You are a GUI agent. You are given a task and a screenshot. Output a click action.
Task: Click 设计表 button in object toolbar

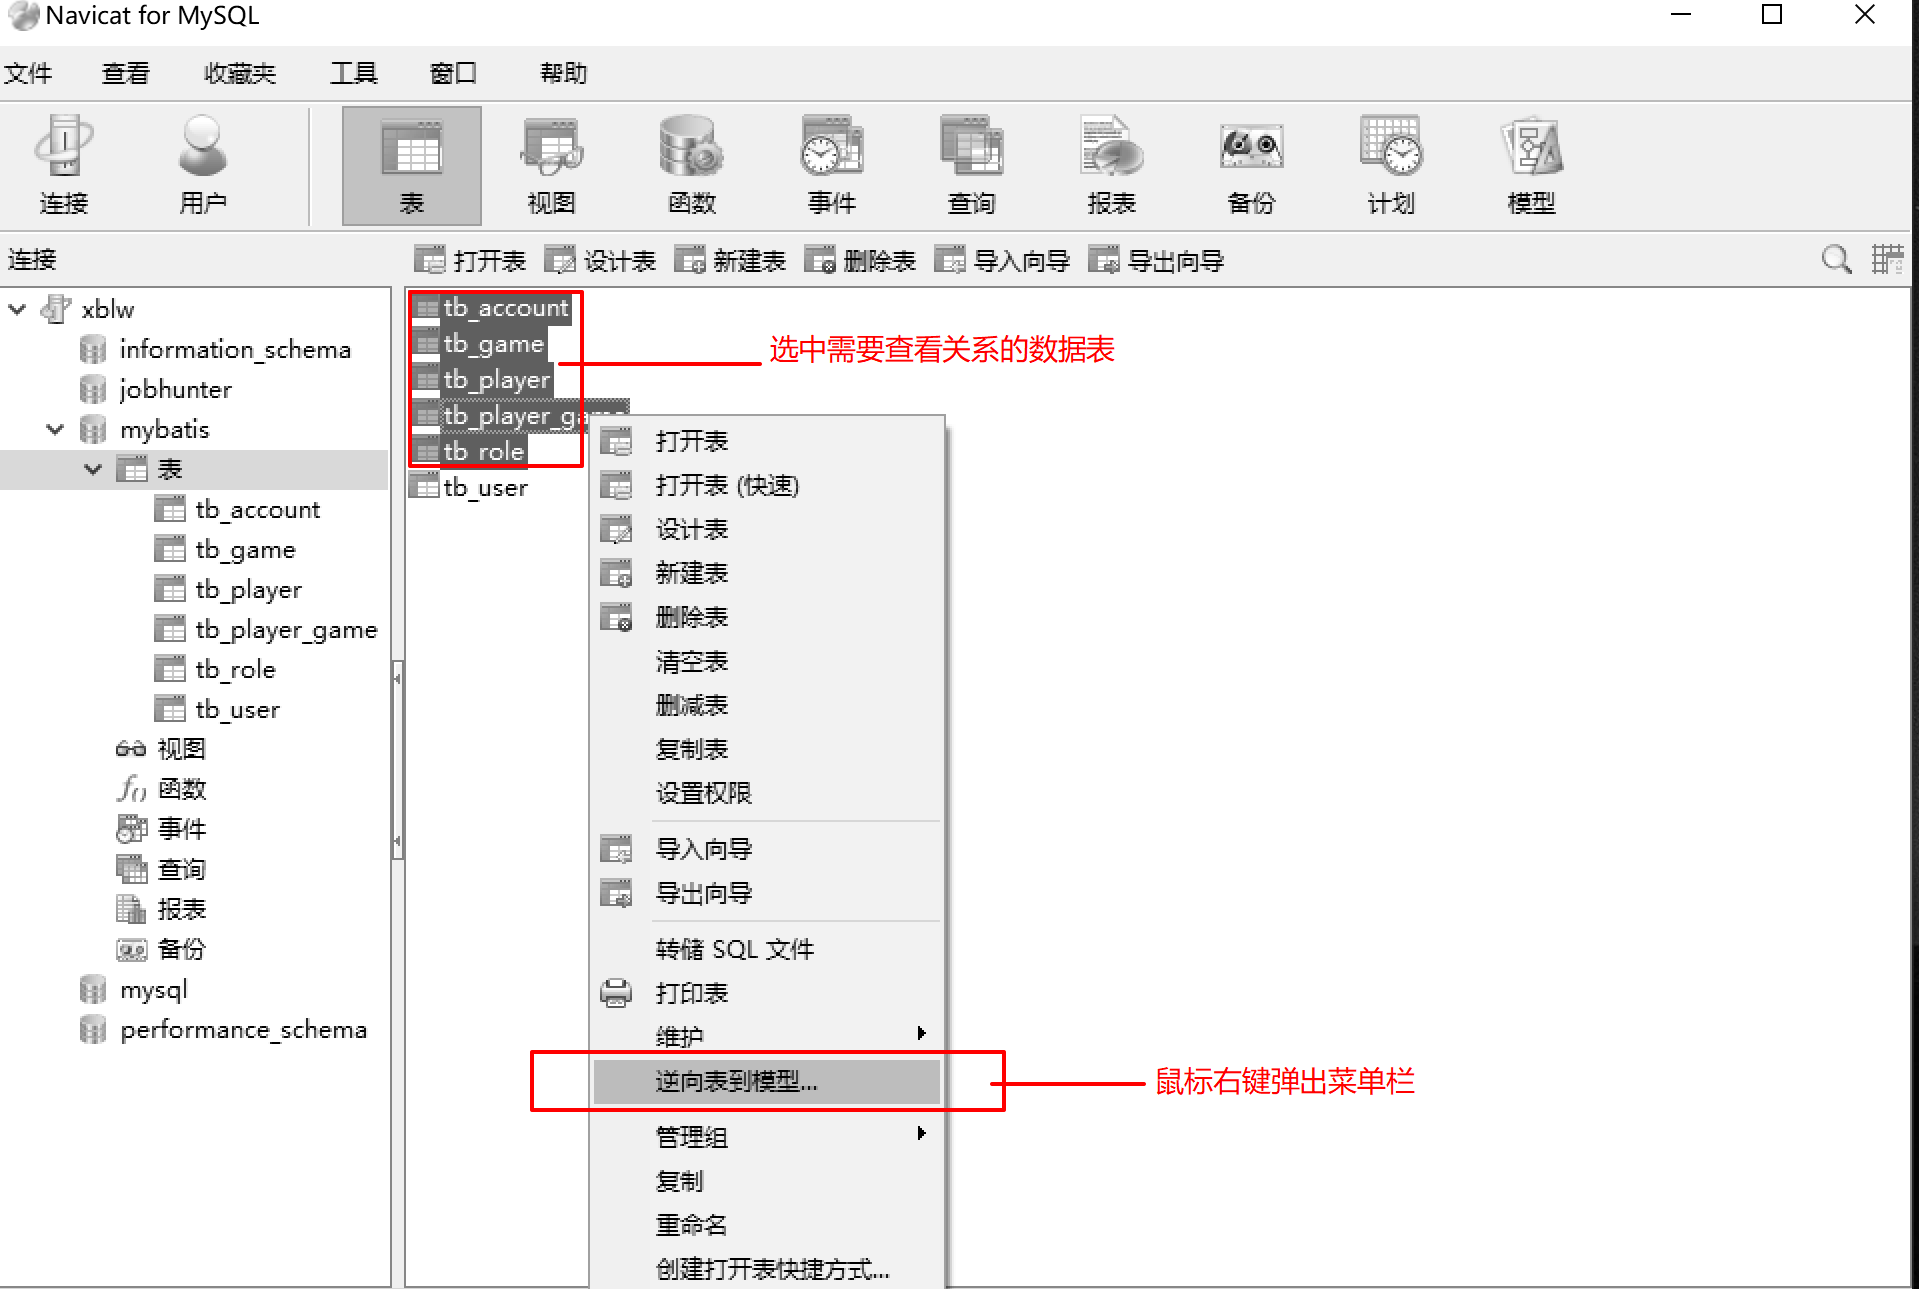601,261
